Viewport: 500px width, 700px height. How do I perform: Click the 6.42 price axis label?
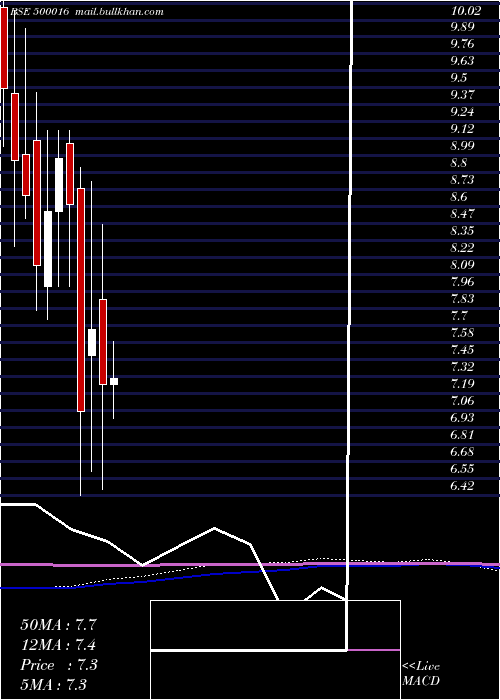pos(462,485)
